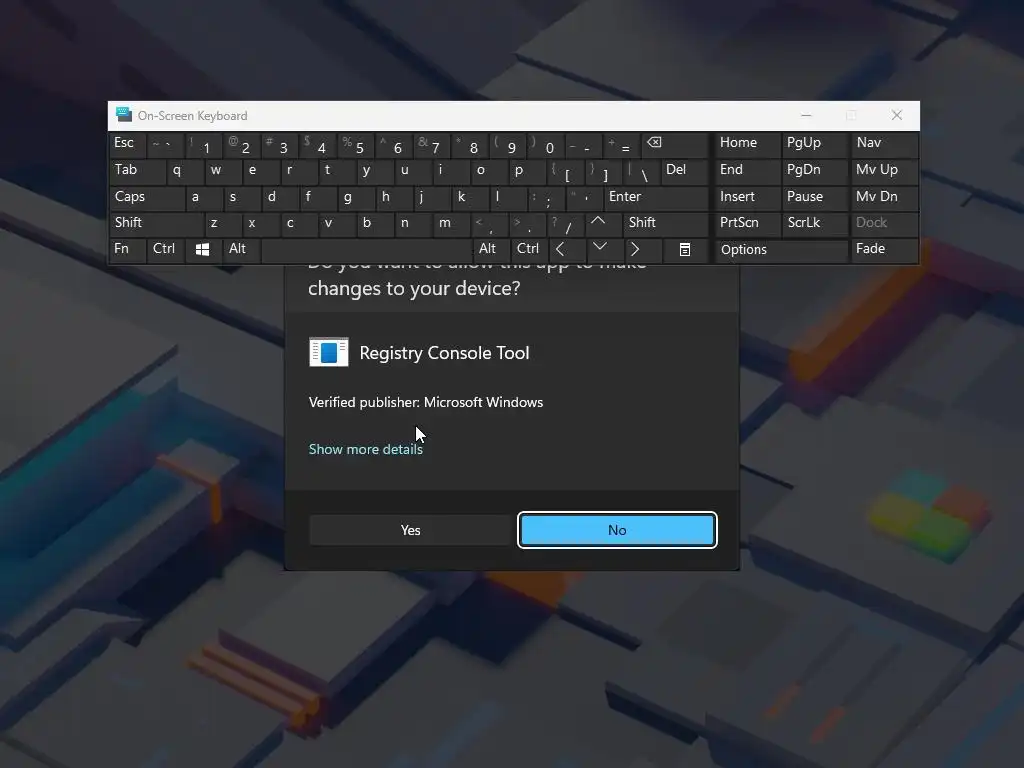Click the a key
Image resolution: width=1024 pixels, height=768 pixels.
(204, 197)
